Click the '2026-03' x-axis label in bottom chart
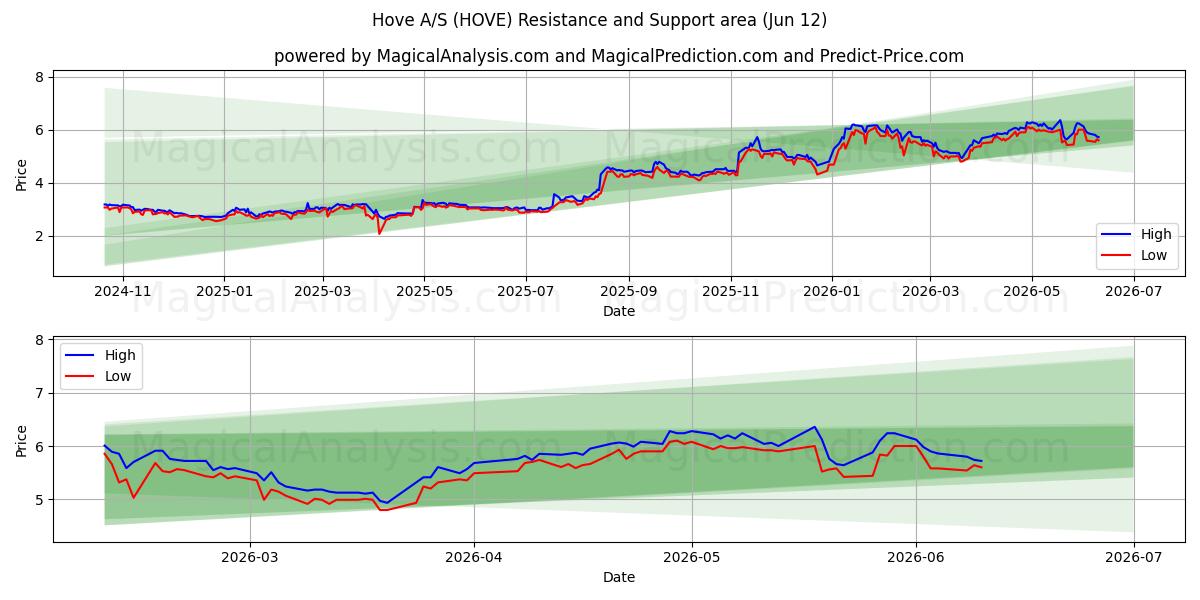 coord(250,559)
